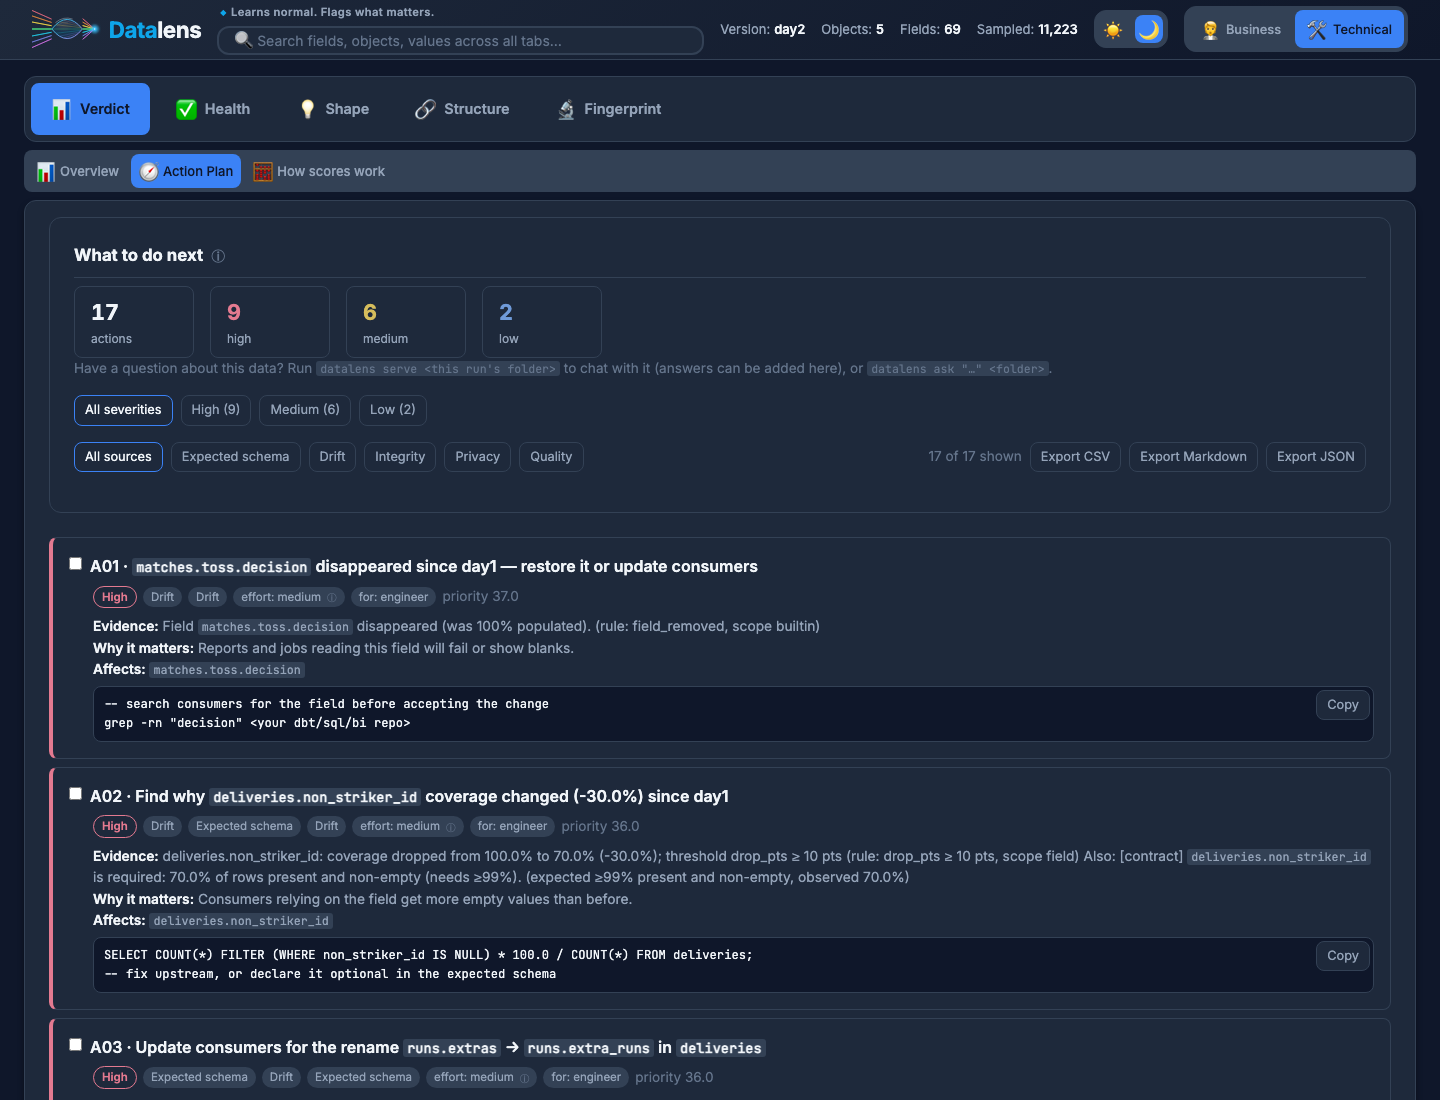This screenshot has width=1440, height=1100.
Task: Click Export JSON button
Action: pyautogui.click(x=1316, y=457)
